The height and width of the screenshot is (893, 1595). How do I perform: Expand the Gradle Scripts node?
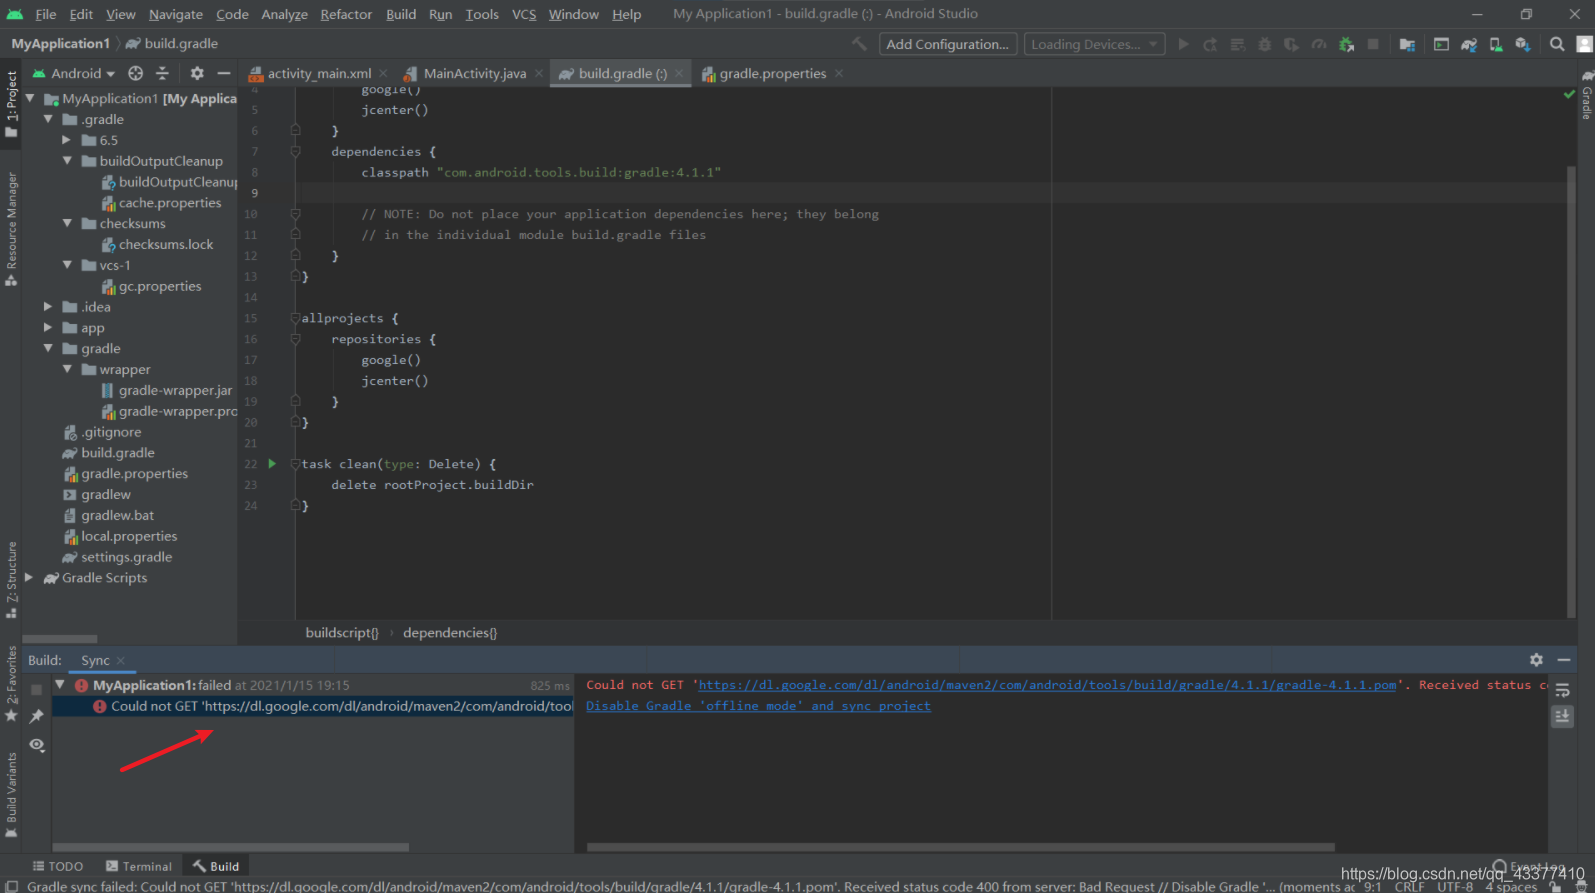pos(29,578)
